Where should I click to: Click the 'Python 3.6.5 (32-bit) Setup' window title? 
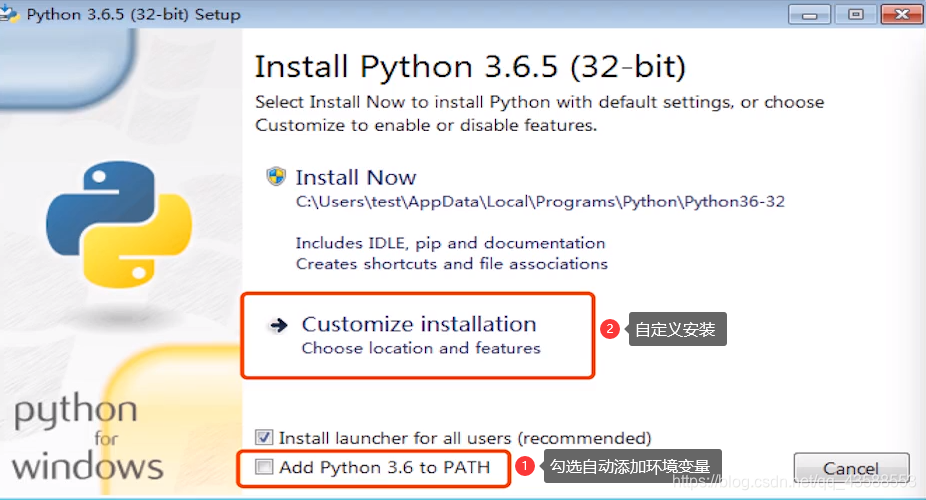click(133, 14)
